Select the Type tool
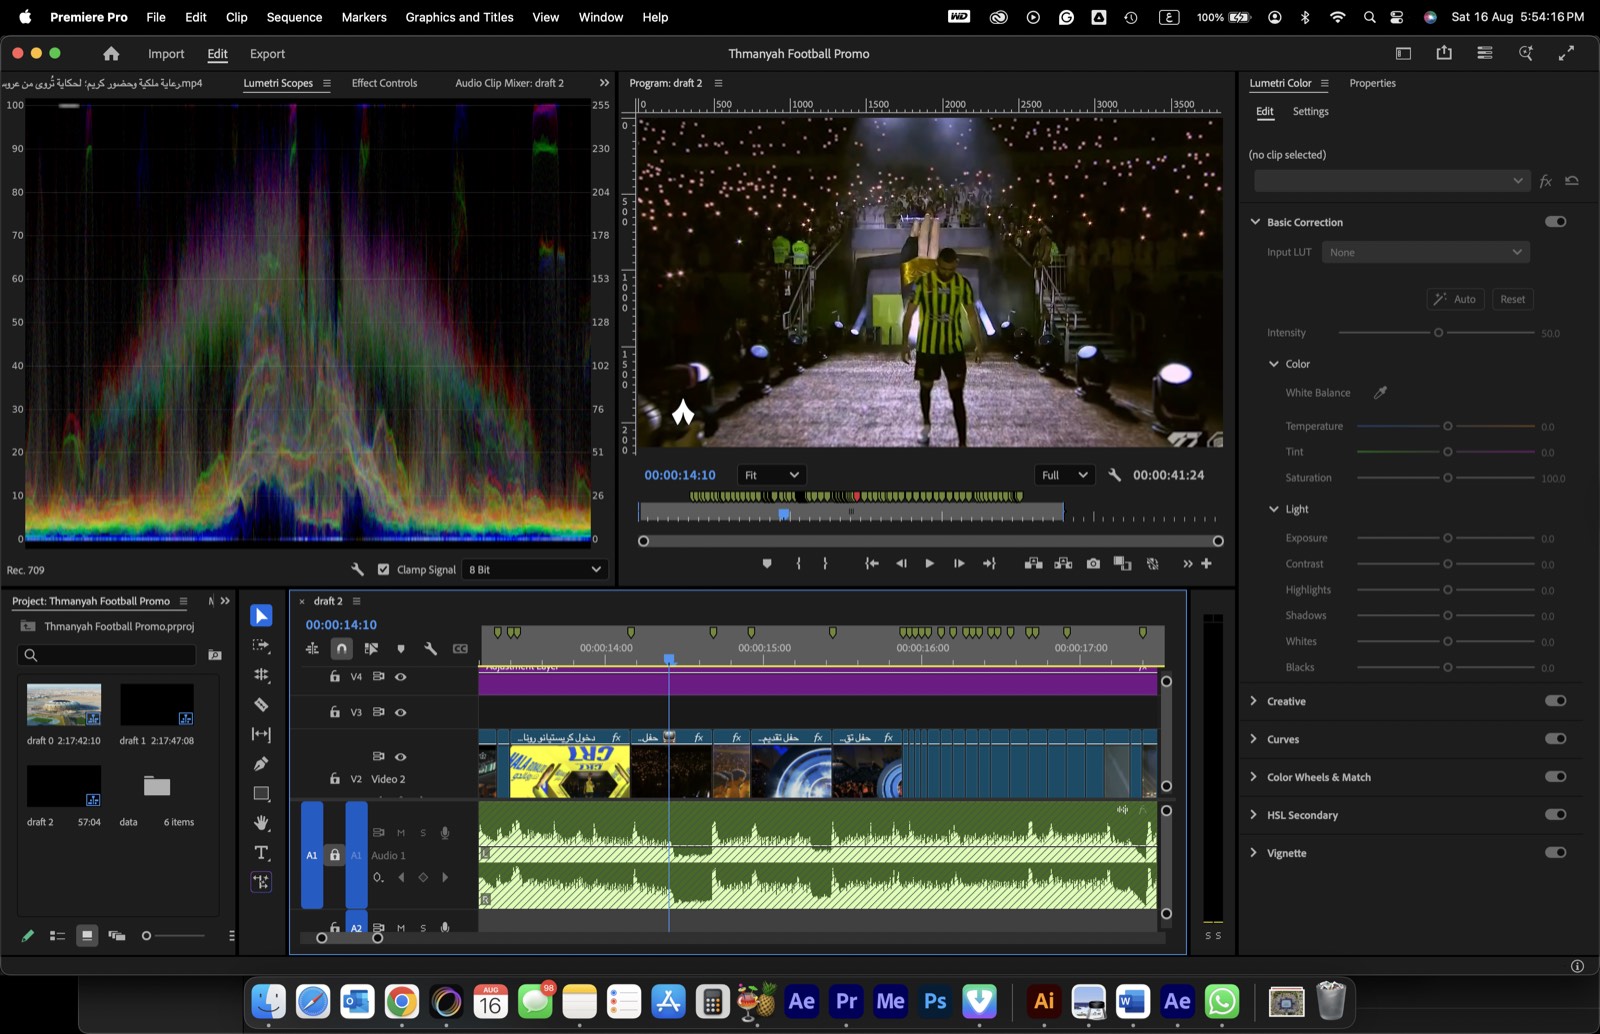This screenshot has width=1600, height=1034. coord(261,853)
